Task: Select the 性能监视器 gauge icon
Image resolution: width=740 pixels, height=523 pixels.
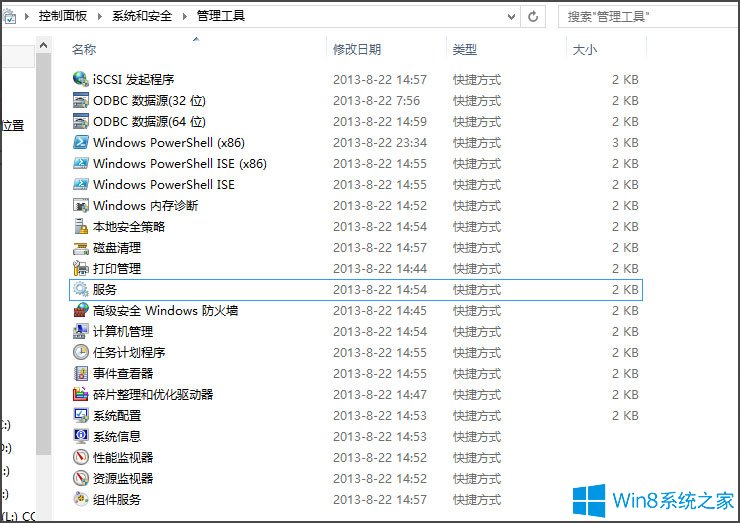Action: [81, 457]
